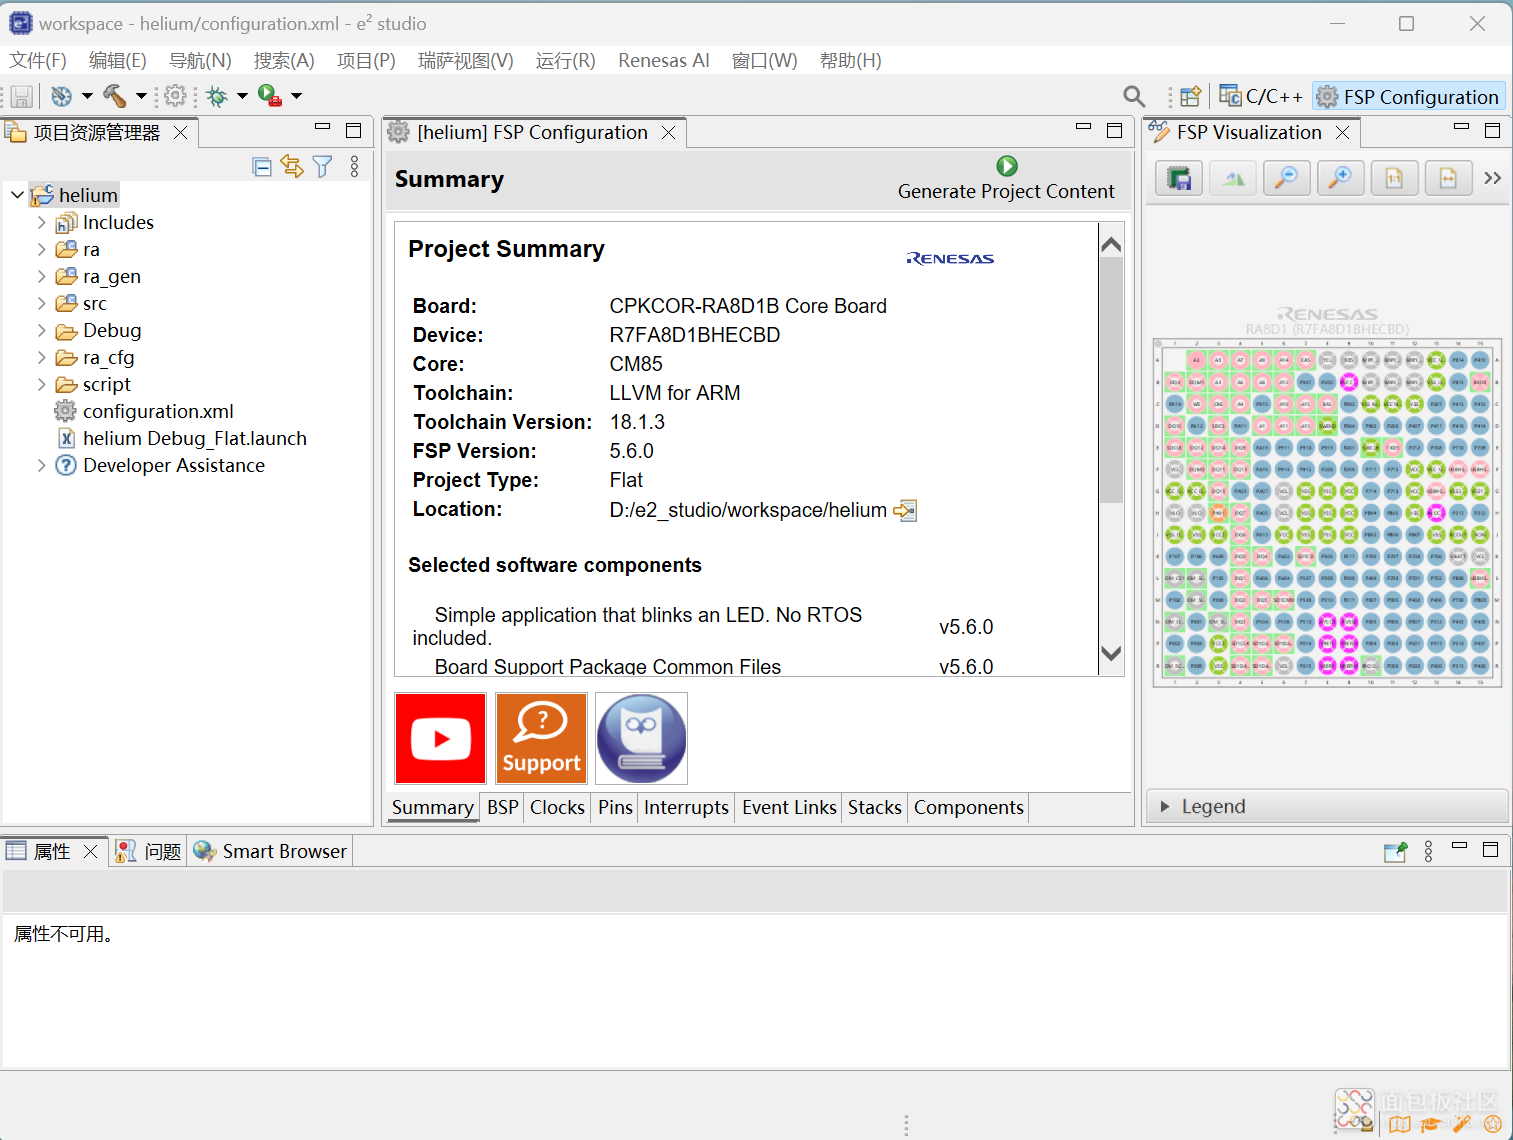Expand the Includes folder

point(41,222)
